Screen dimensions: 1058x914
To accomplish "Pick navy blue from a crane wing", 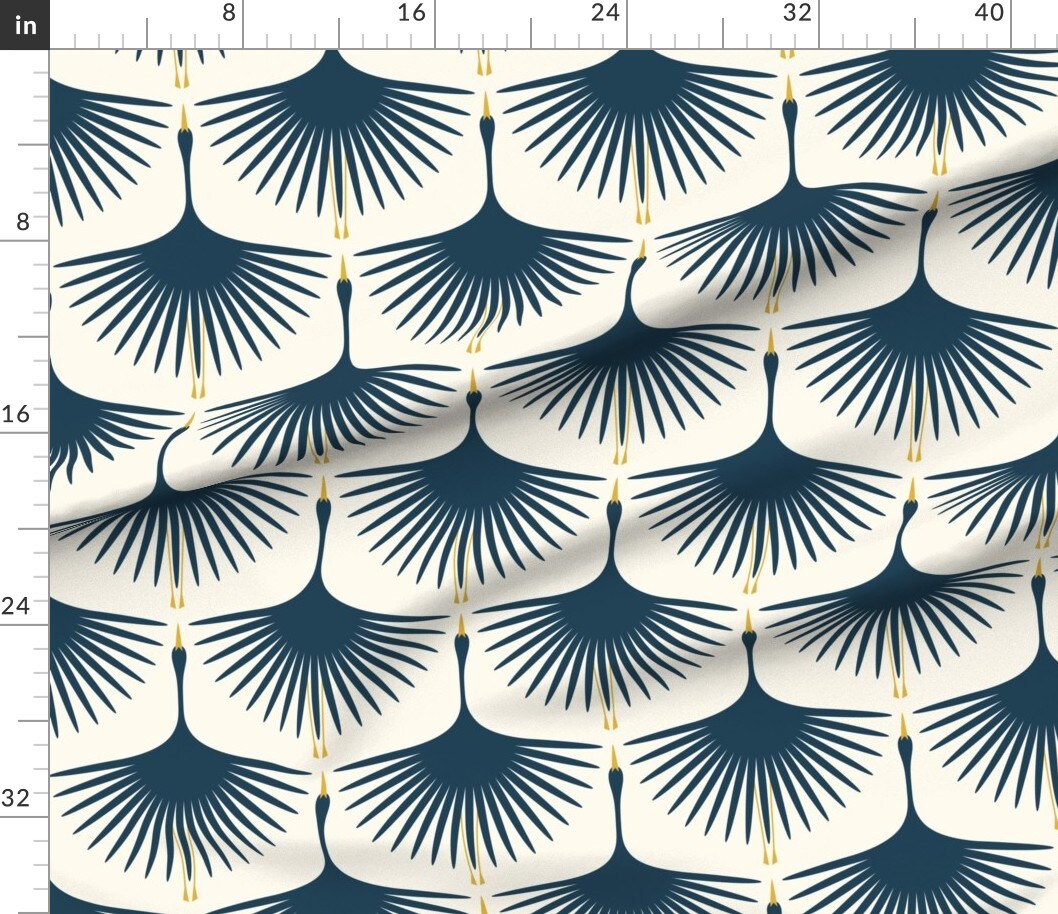I will tap(340, 100).
